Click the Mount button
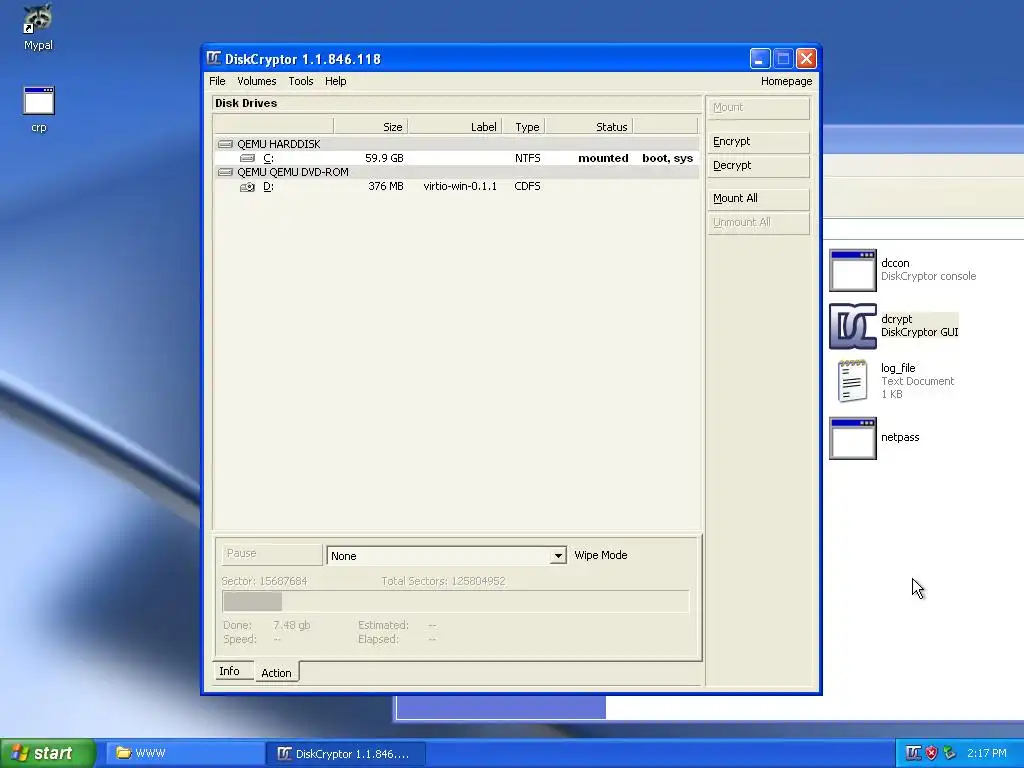1024x768 pixels. coord(758,107)
